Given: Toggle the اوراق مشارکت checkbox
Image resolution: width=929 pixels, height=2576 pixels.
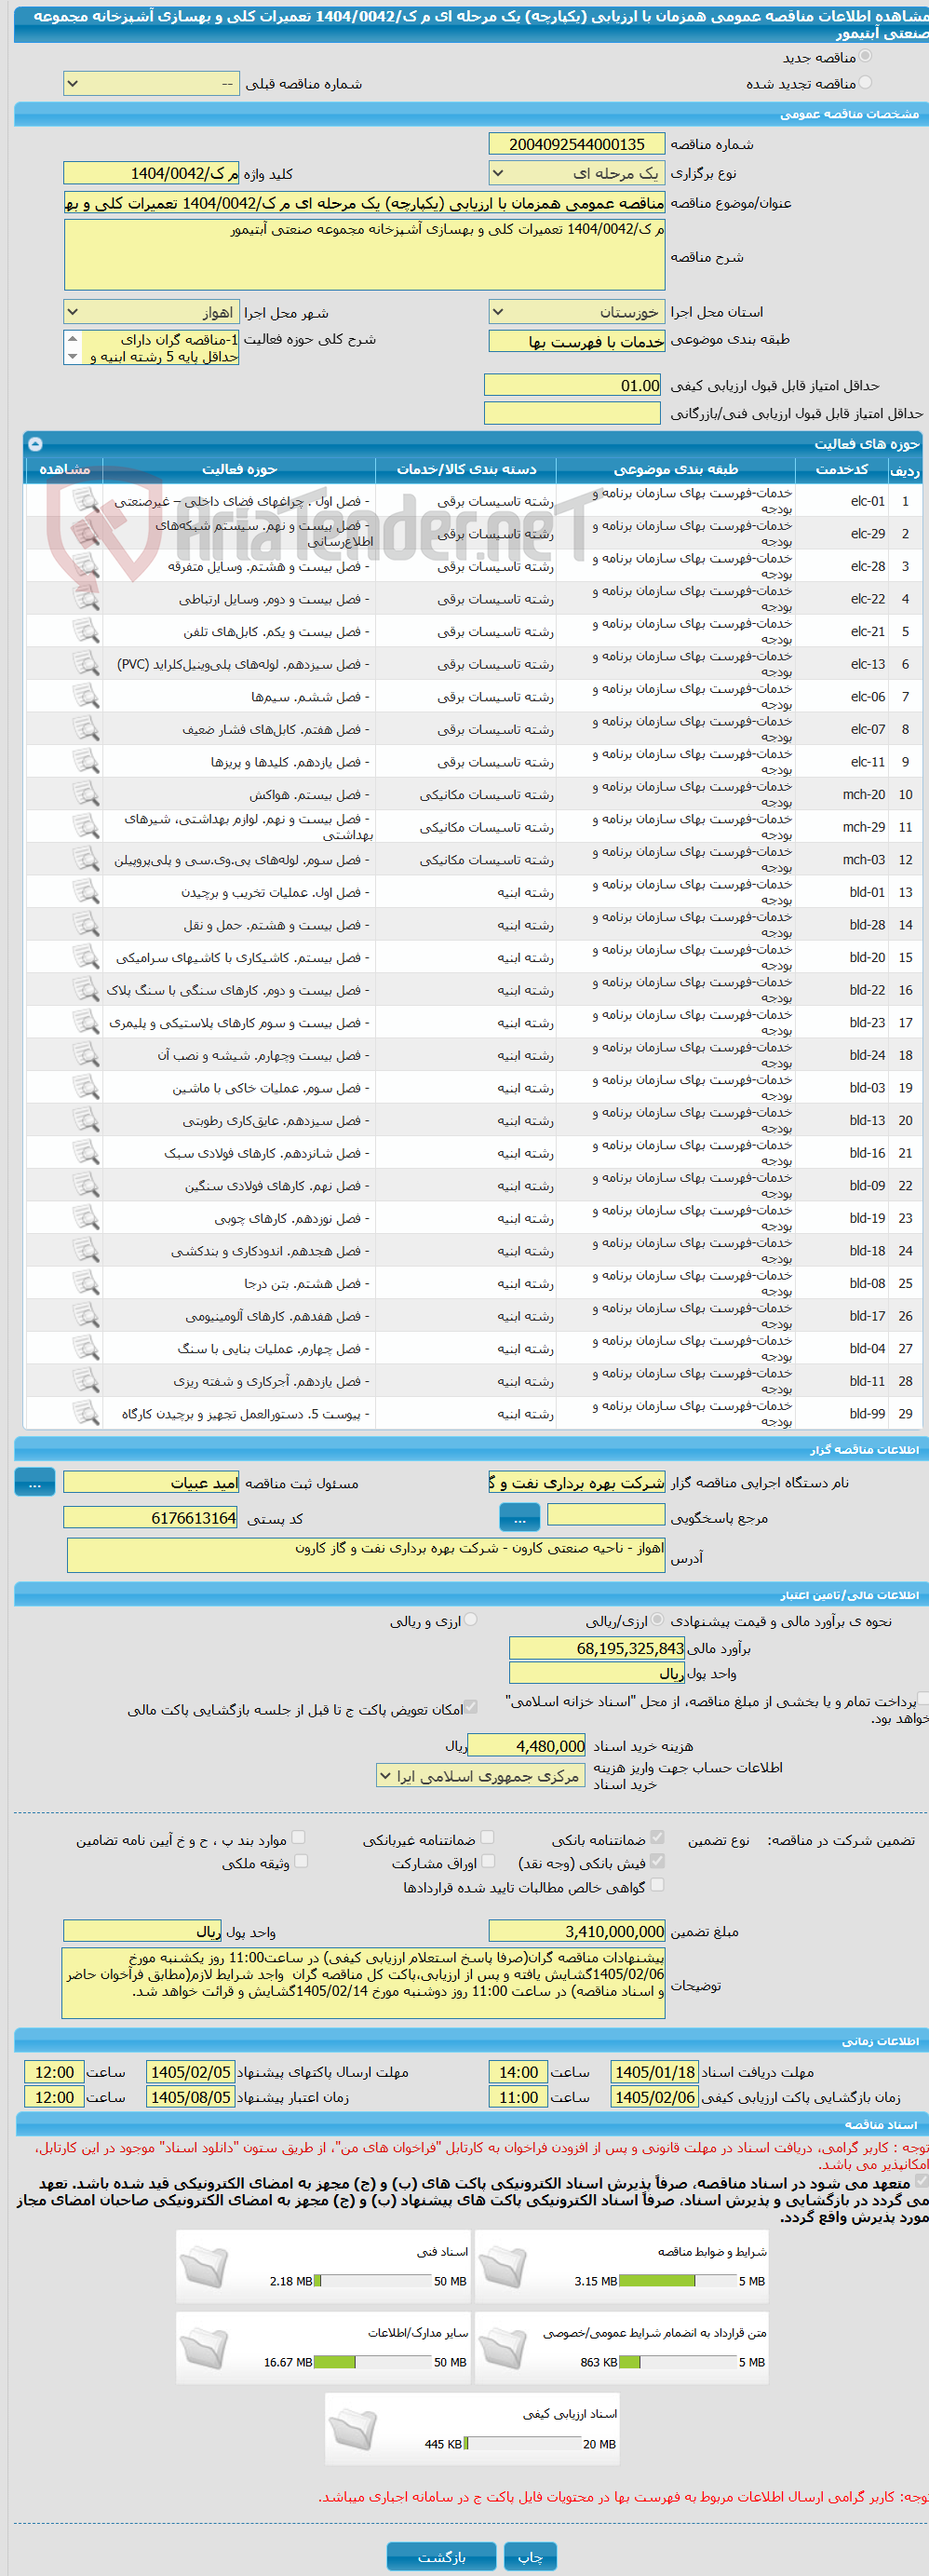Looking at the screenshot, I should click(488, 1861).
